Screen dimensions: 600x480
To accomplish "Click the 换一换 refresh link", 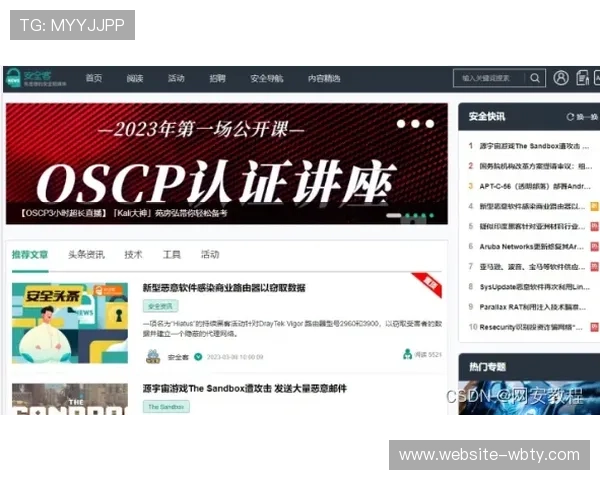I will point(587,117).
